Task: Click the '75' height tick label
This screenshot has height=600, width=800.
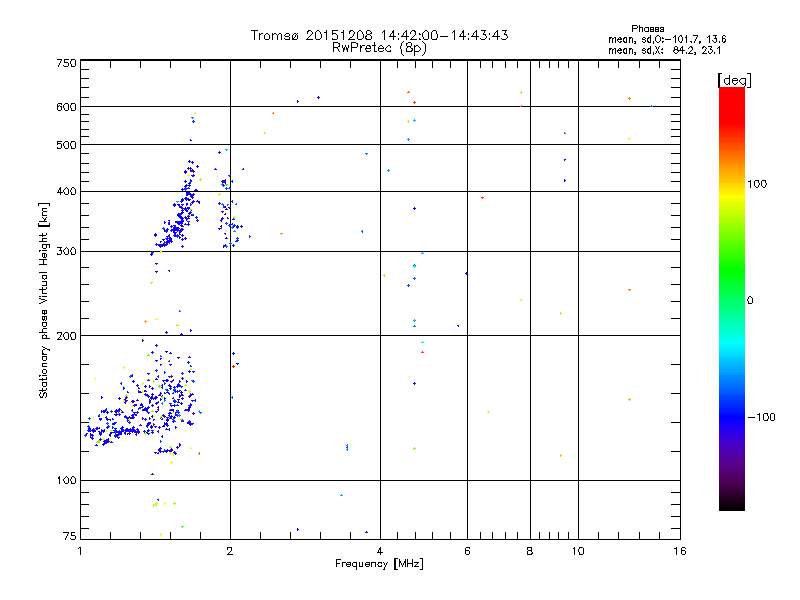Action: click(70, 536)
